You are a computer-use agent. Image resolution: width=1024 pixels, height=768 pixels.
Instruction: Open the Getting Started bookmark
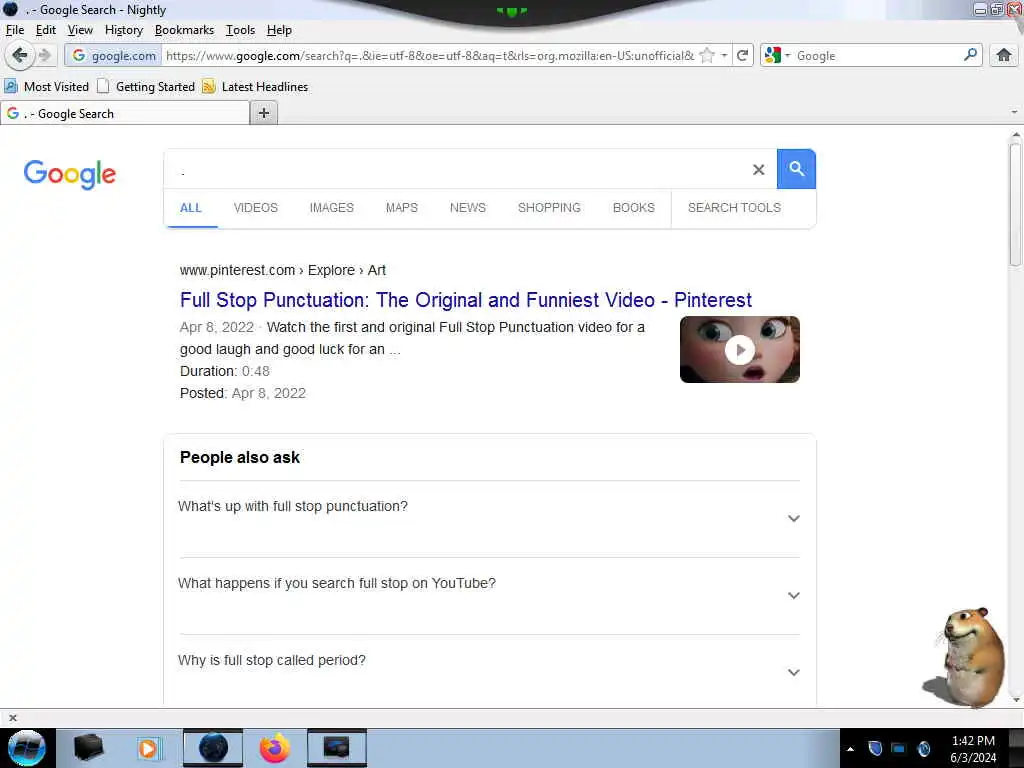pos(146,86)
